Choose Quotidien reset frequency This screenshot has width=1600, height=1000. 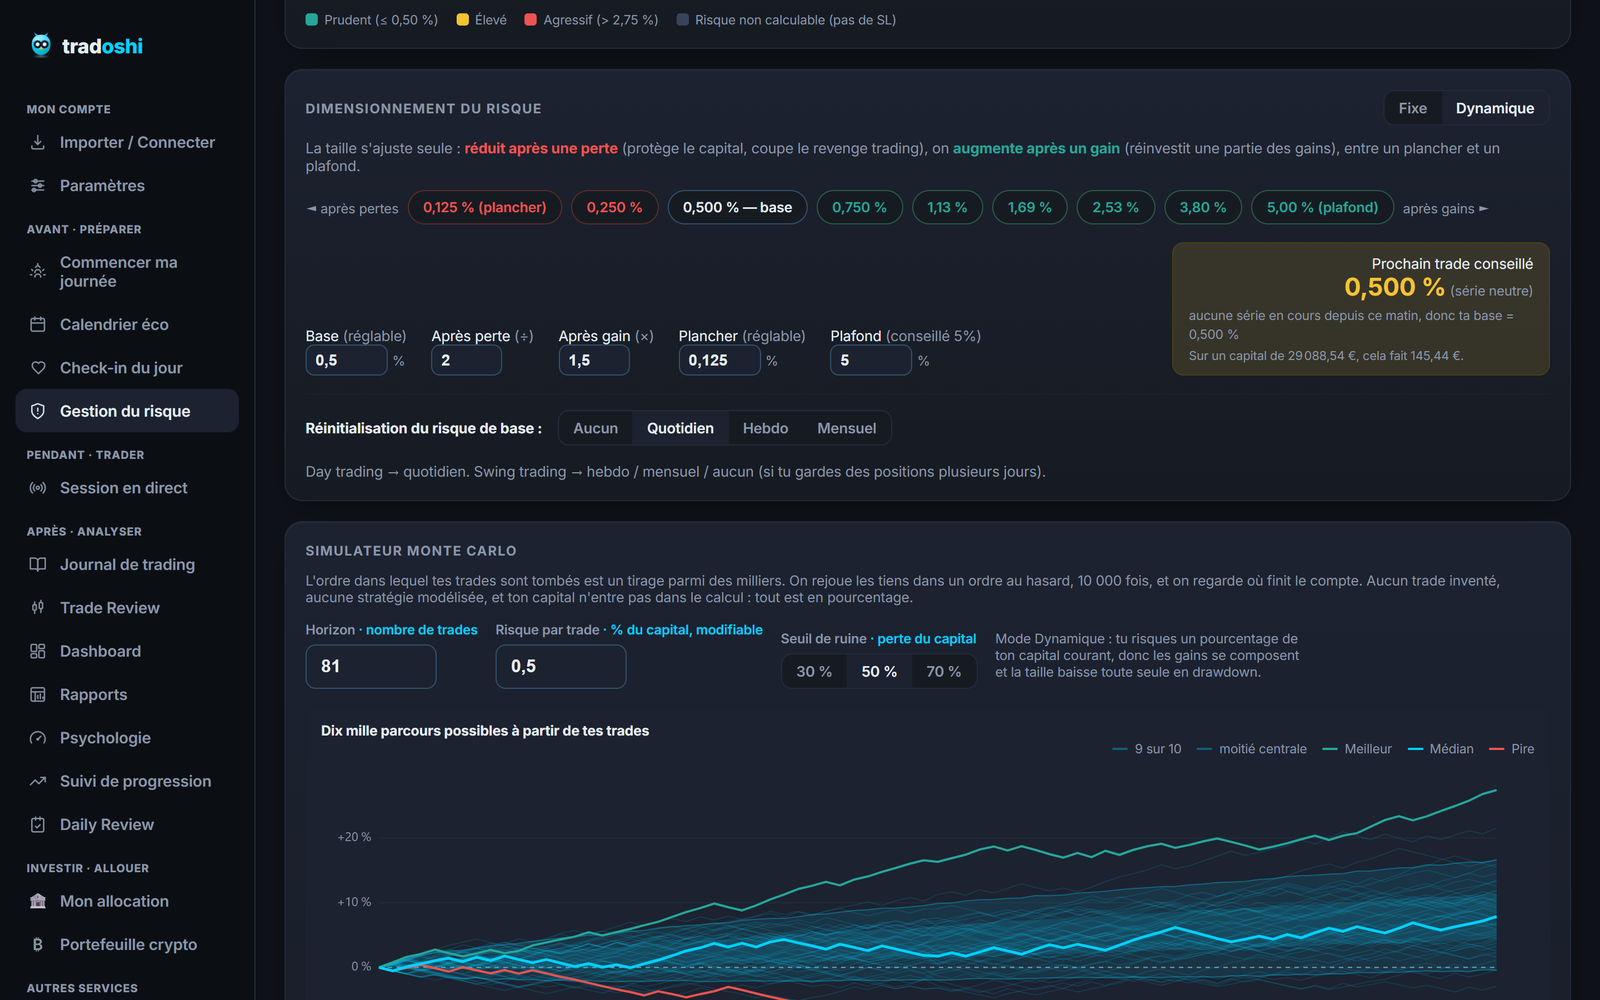pyautogui.click(x=680, y=428)
